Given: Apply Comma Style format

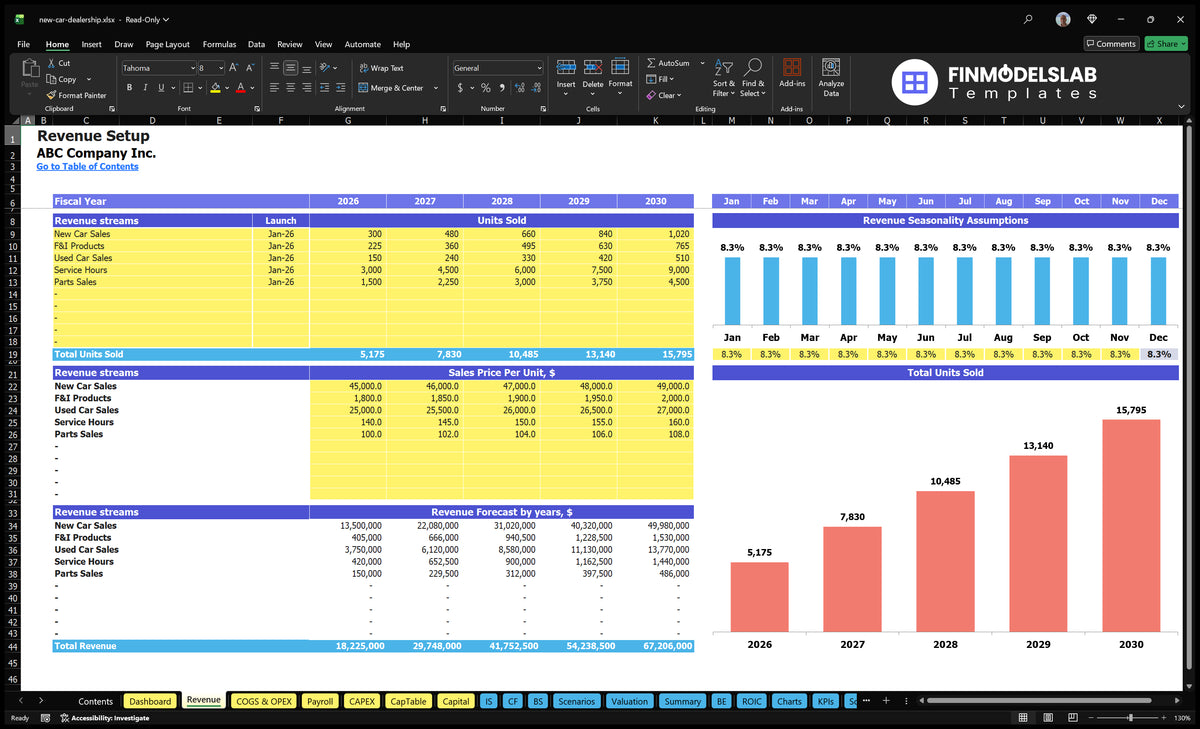Looking at the screenshot, I should point(500,88).
